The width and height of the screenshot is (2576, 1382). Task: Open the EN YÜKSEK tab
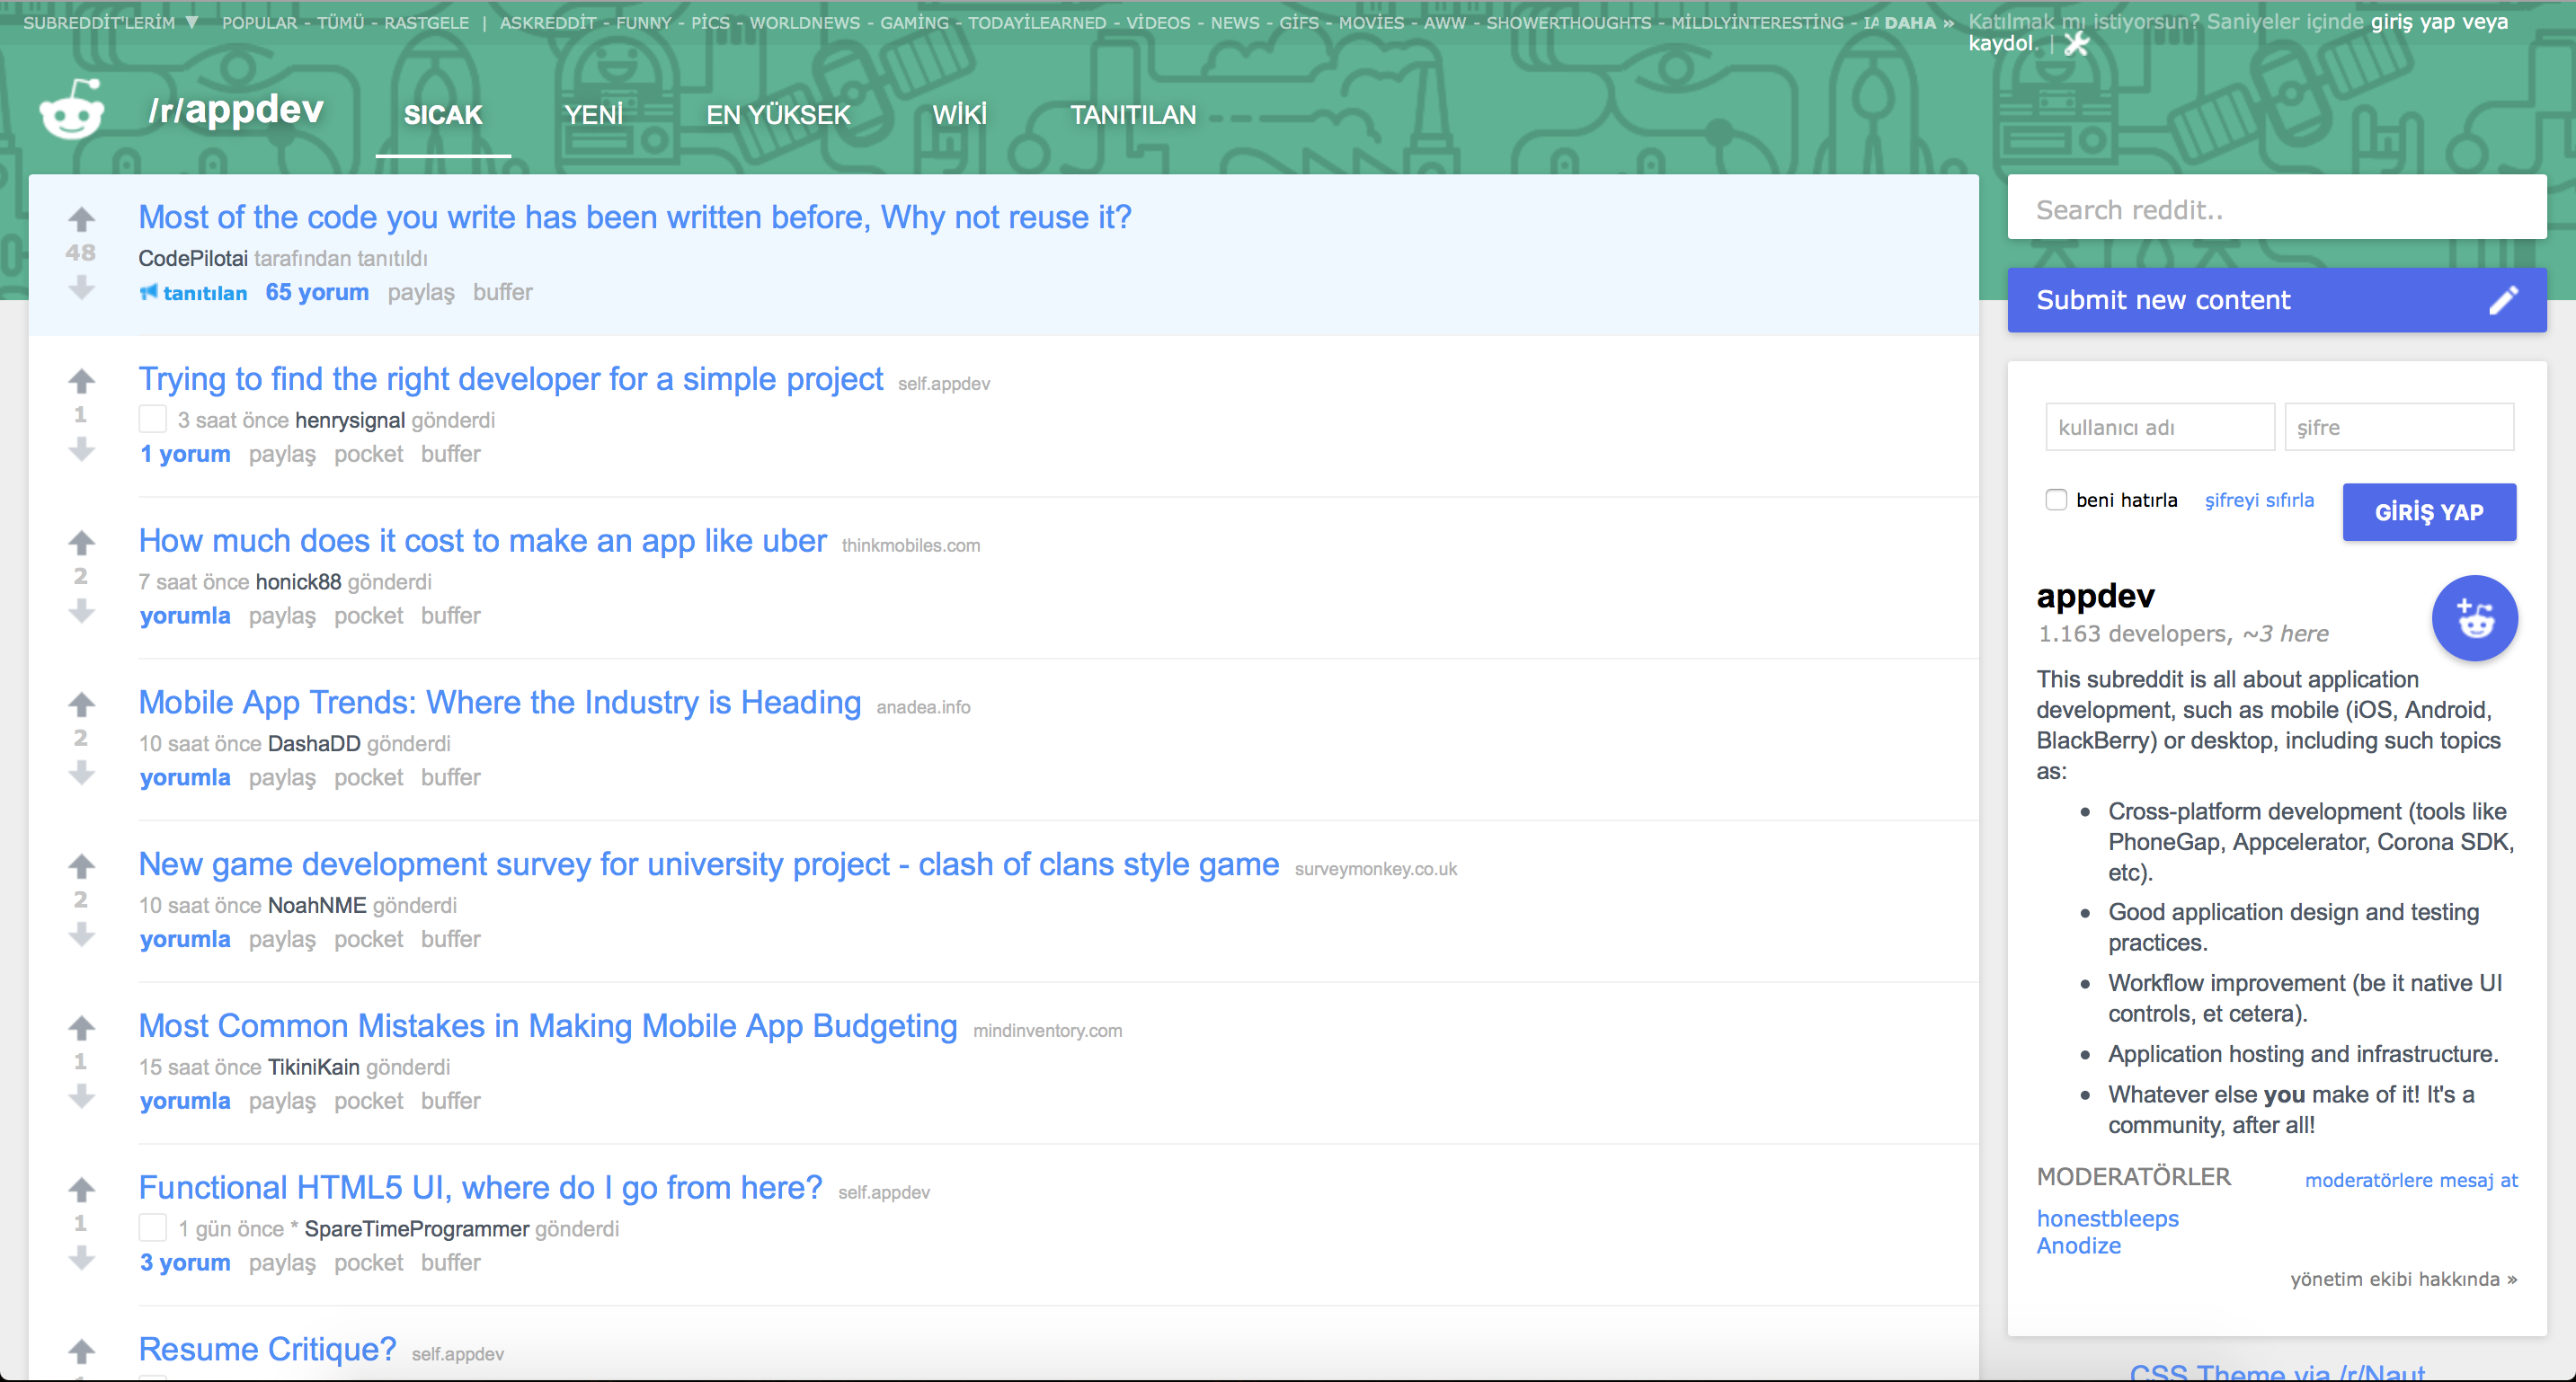[x=778, y=115]
